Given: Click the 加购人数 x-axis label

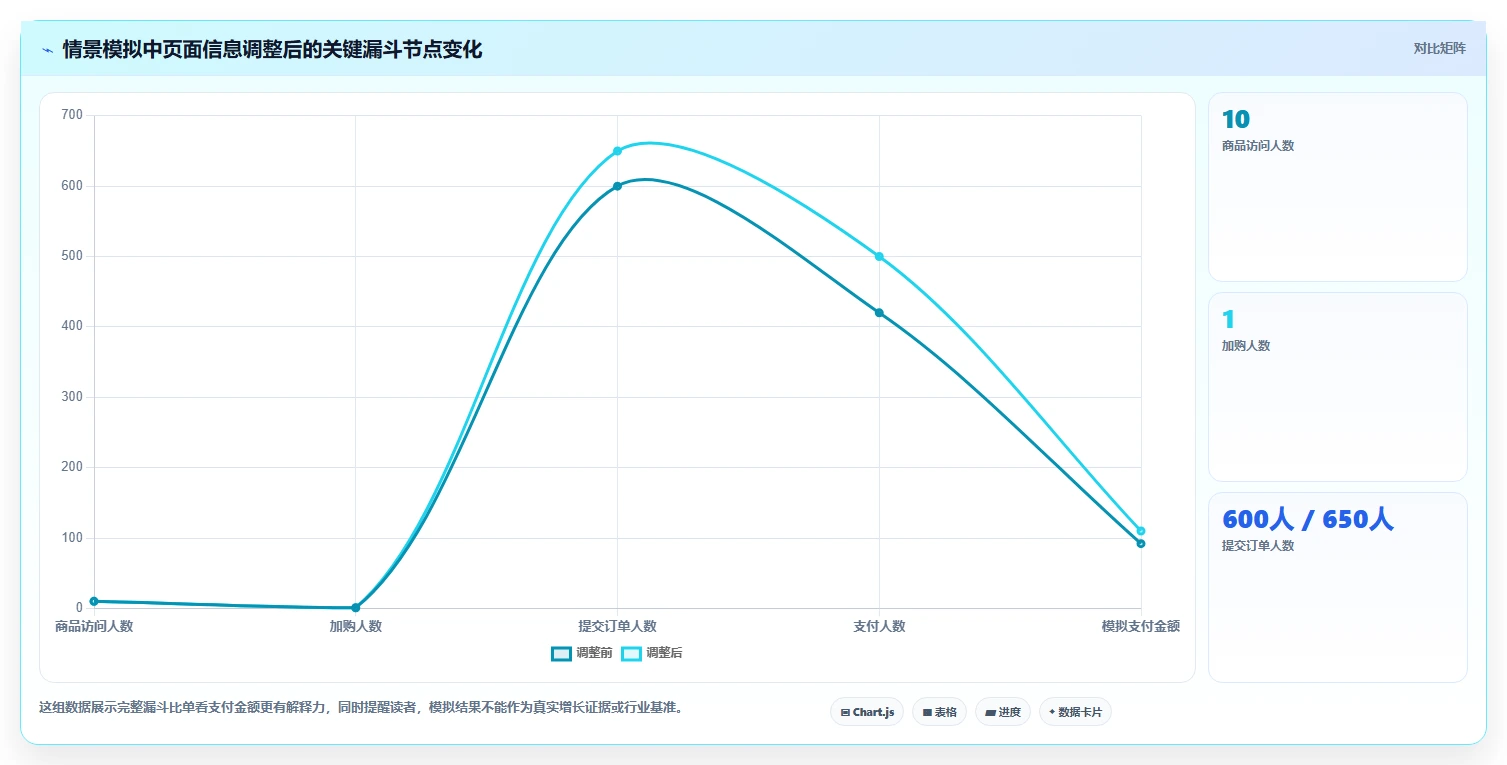Looking at the screenshot, I should (356, 626).
